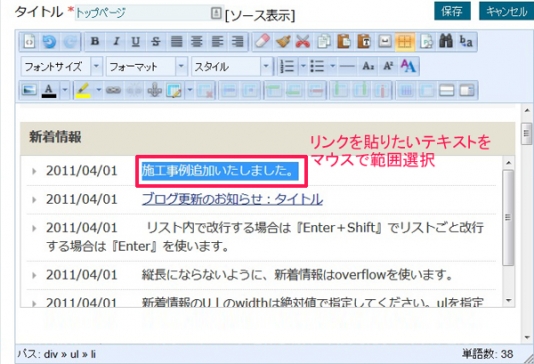This screenshot has width=534, height=364.
Task: Expand numbered list style arrow
Action: pyautogui.click(x=303, y=66)
